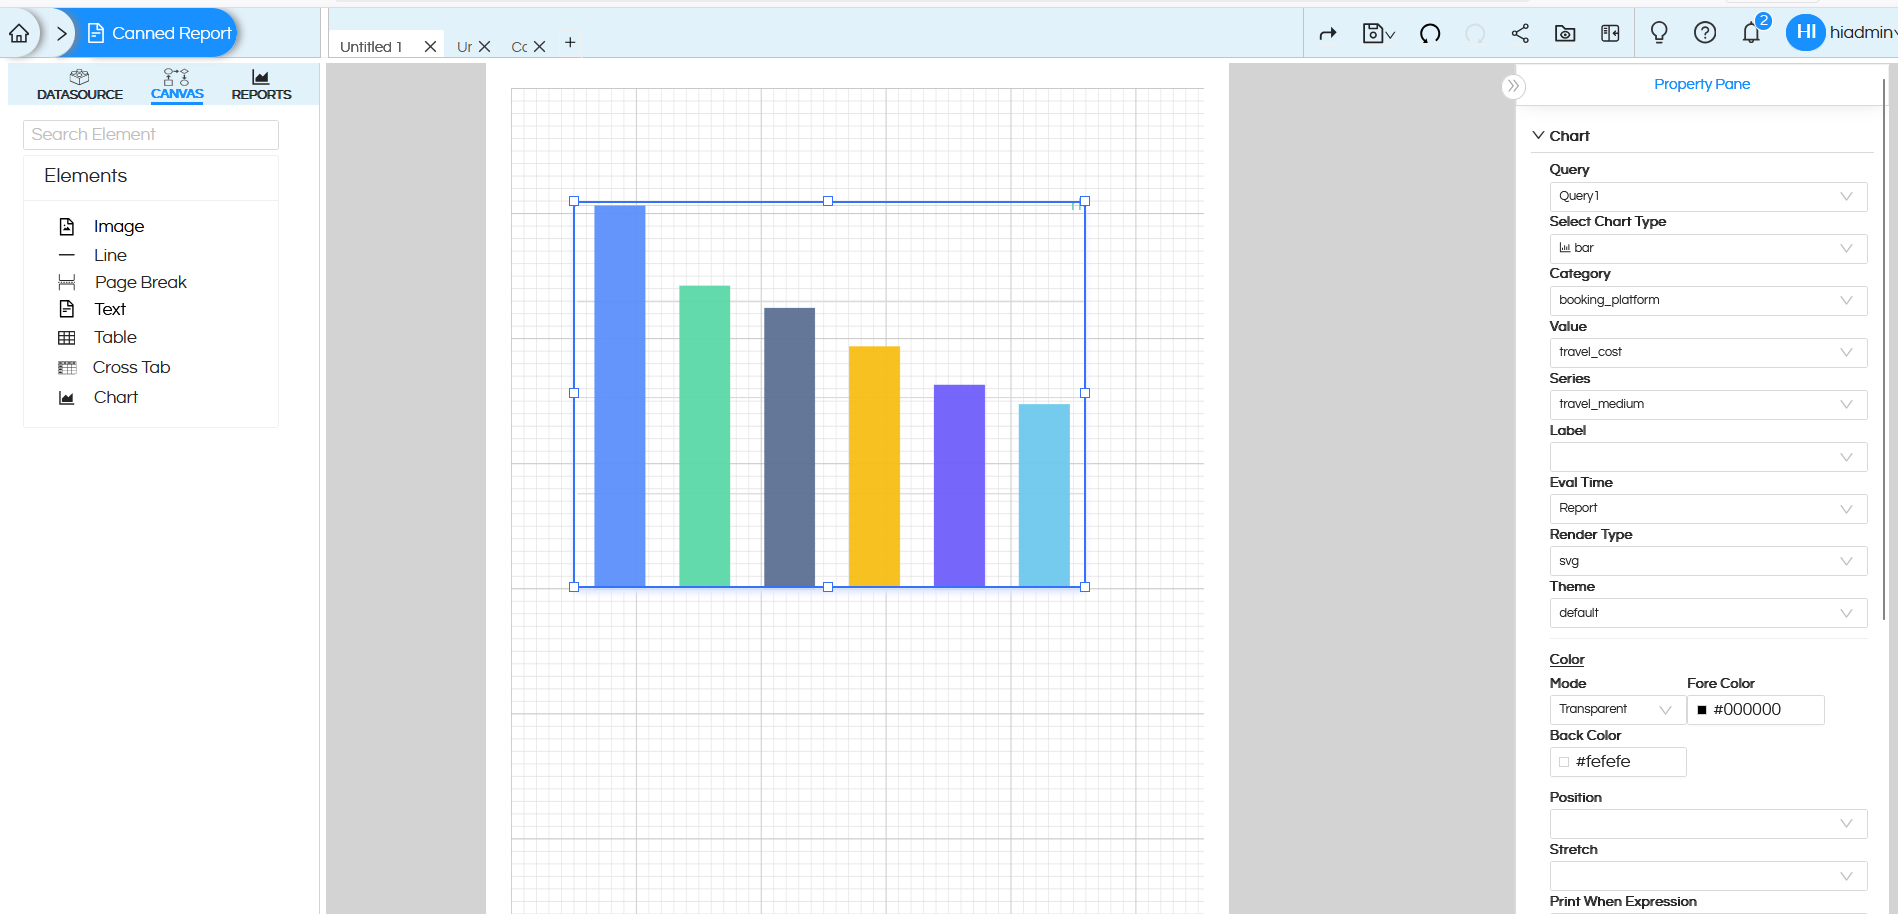Switch to the DATASOURCE tab
Image resolution: width=1898 pixels, height=914 pixels.
point(79,84)
